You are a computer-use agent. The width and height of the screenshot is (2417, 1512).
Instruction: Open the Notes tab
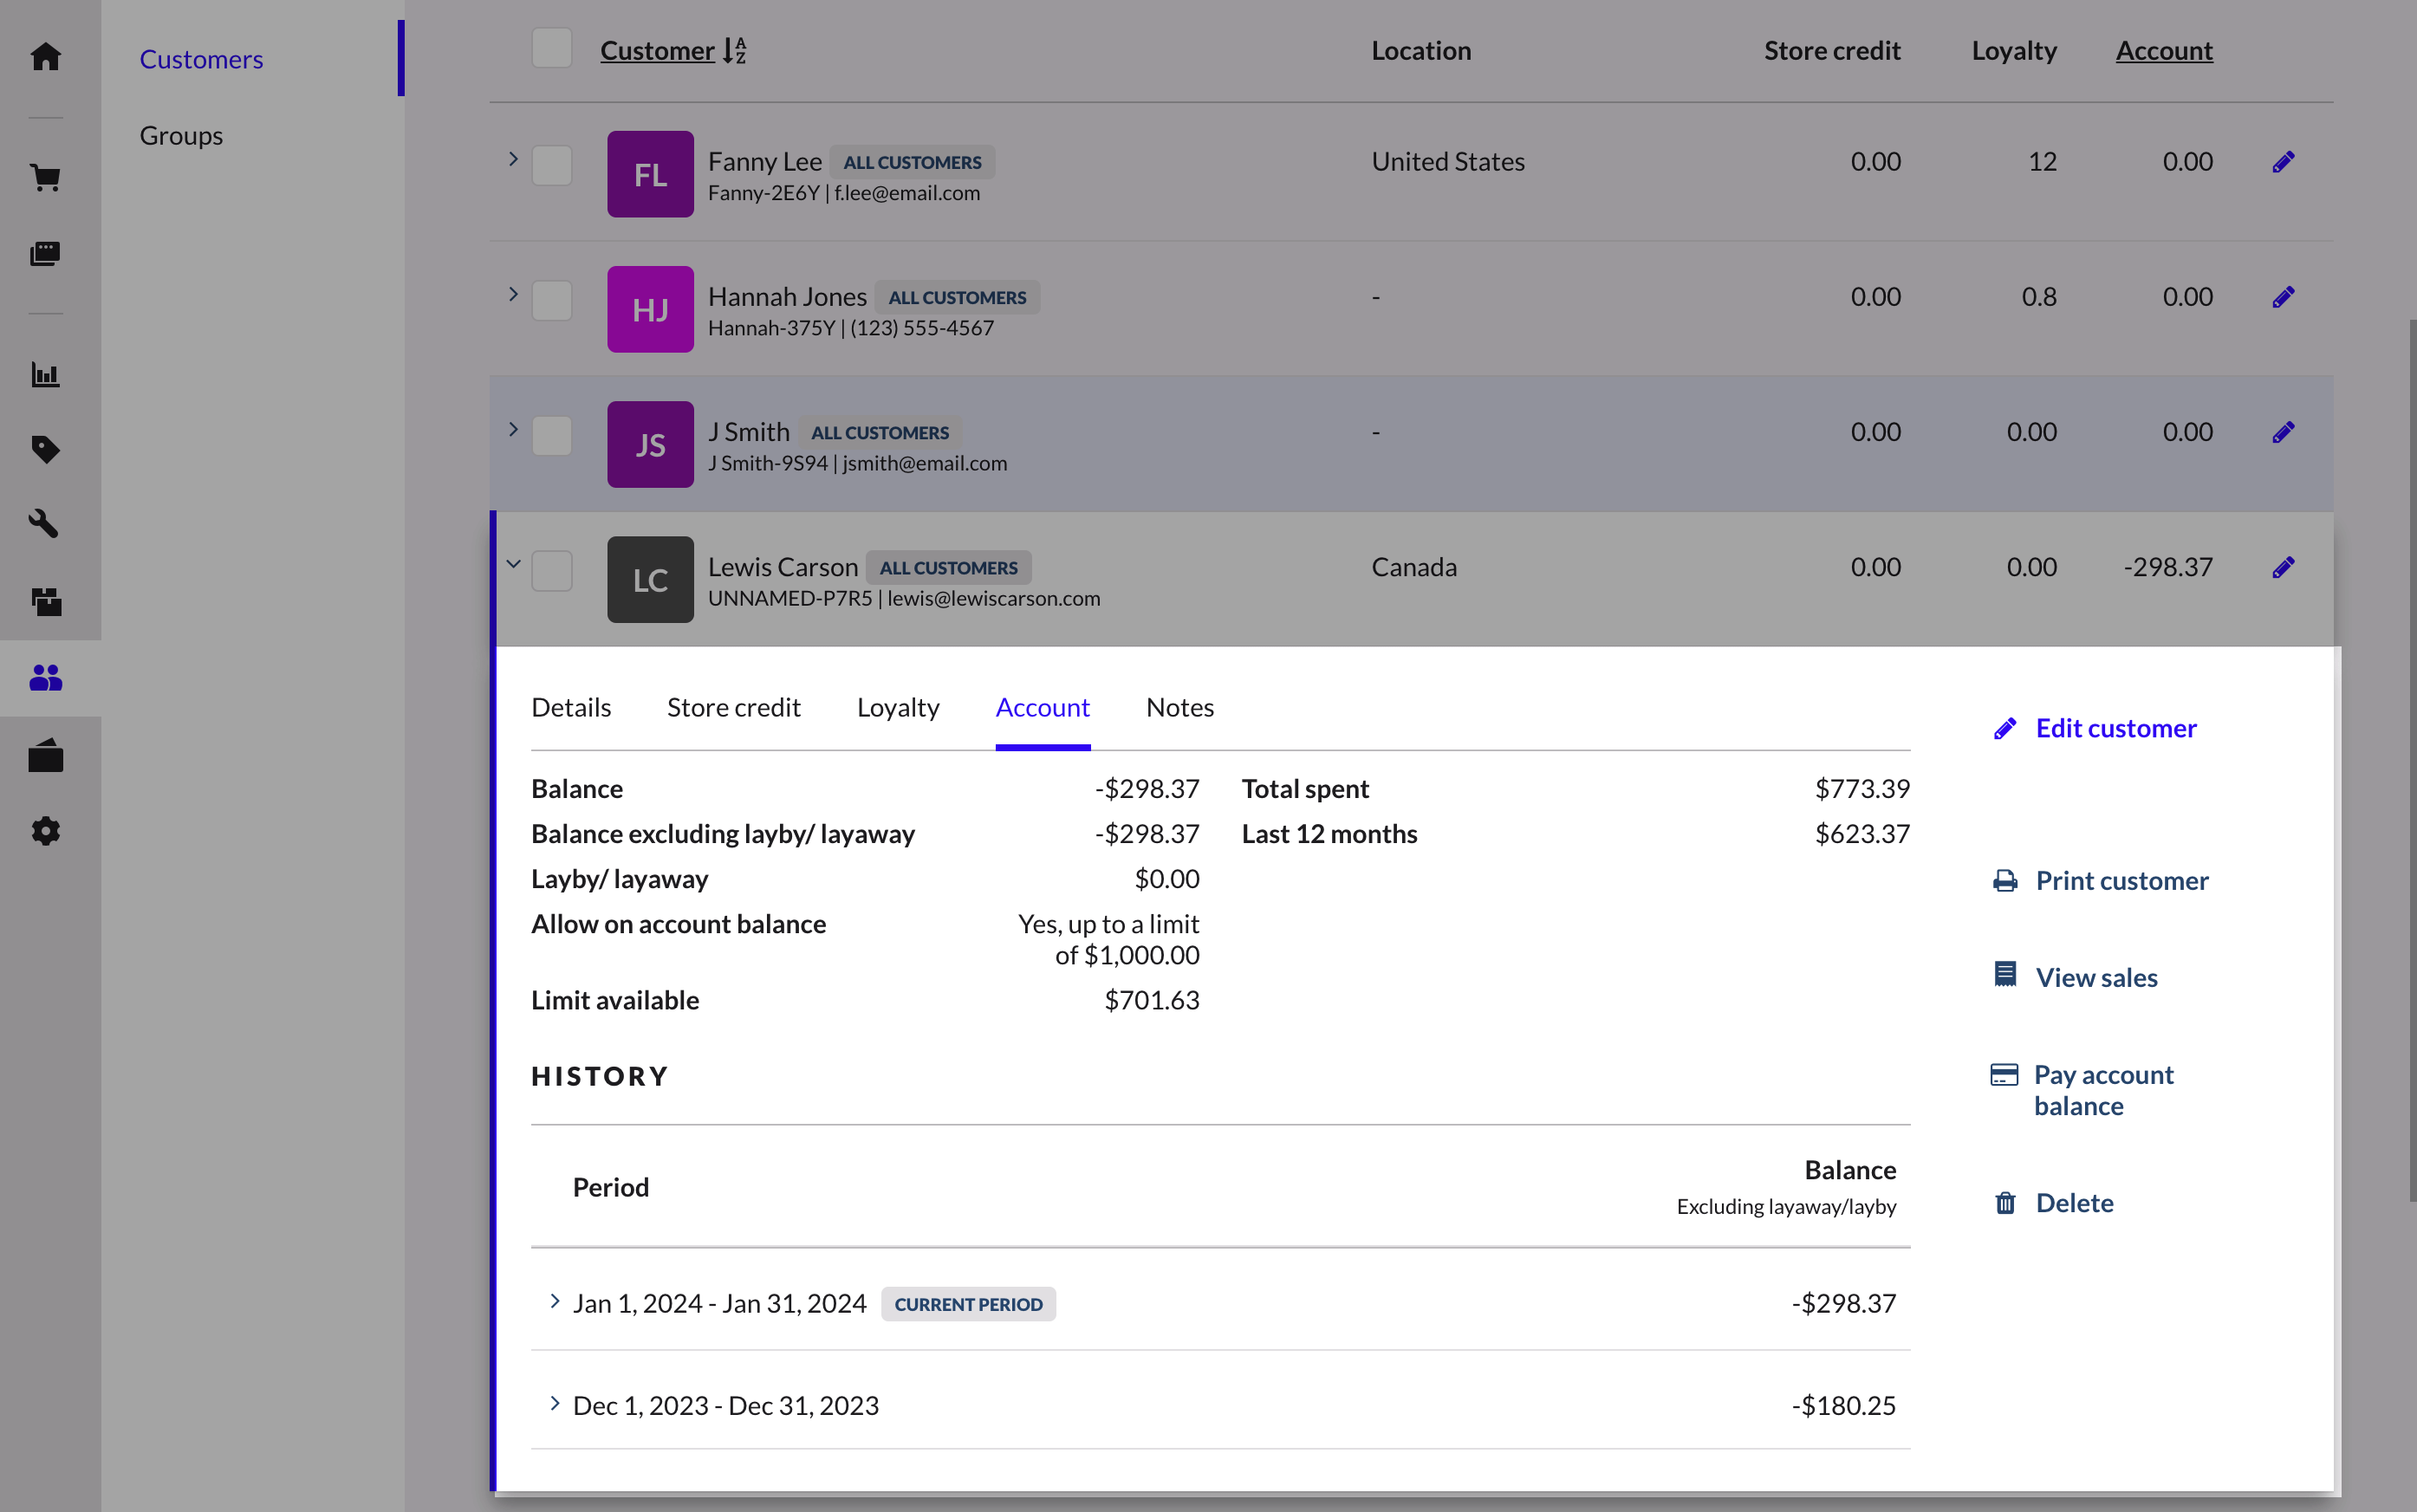(1179, 707)
